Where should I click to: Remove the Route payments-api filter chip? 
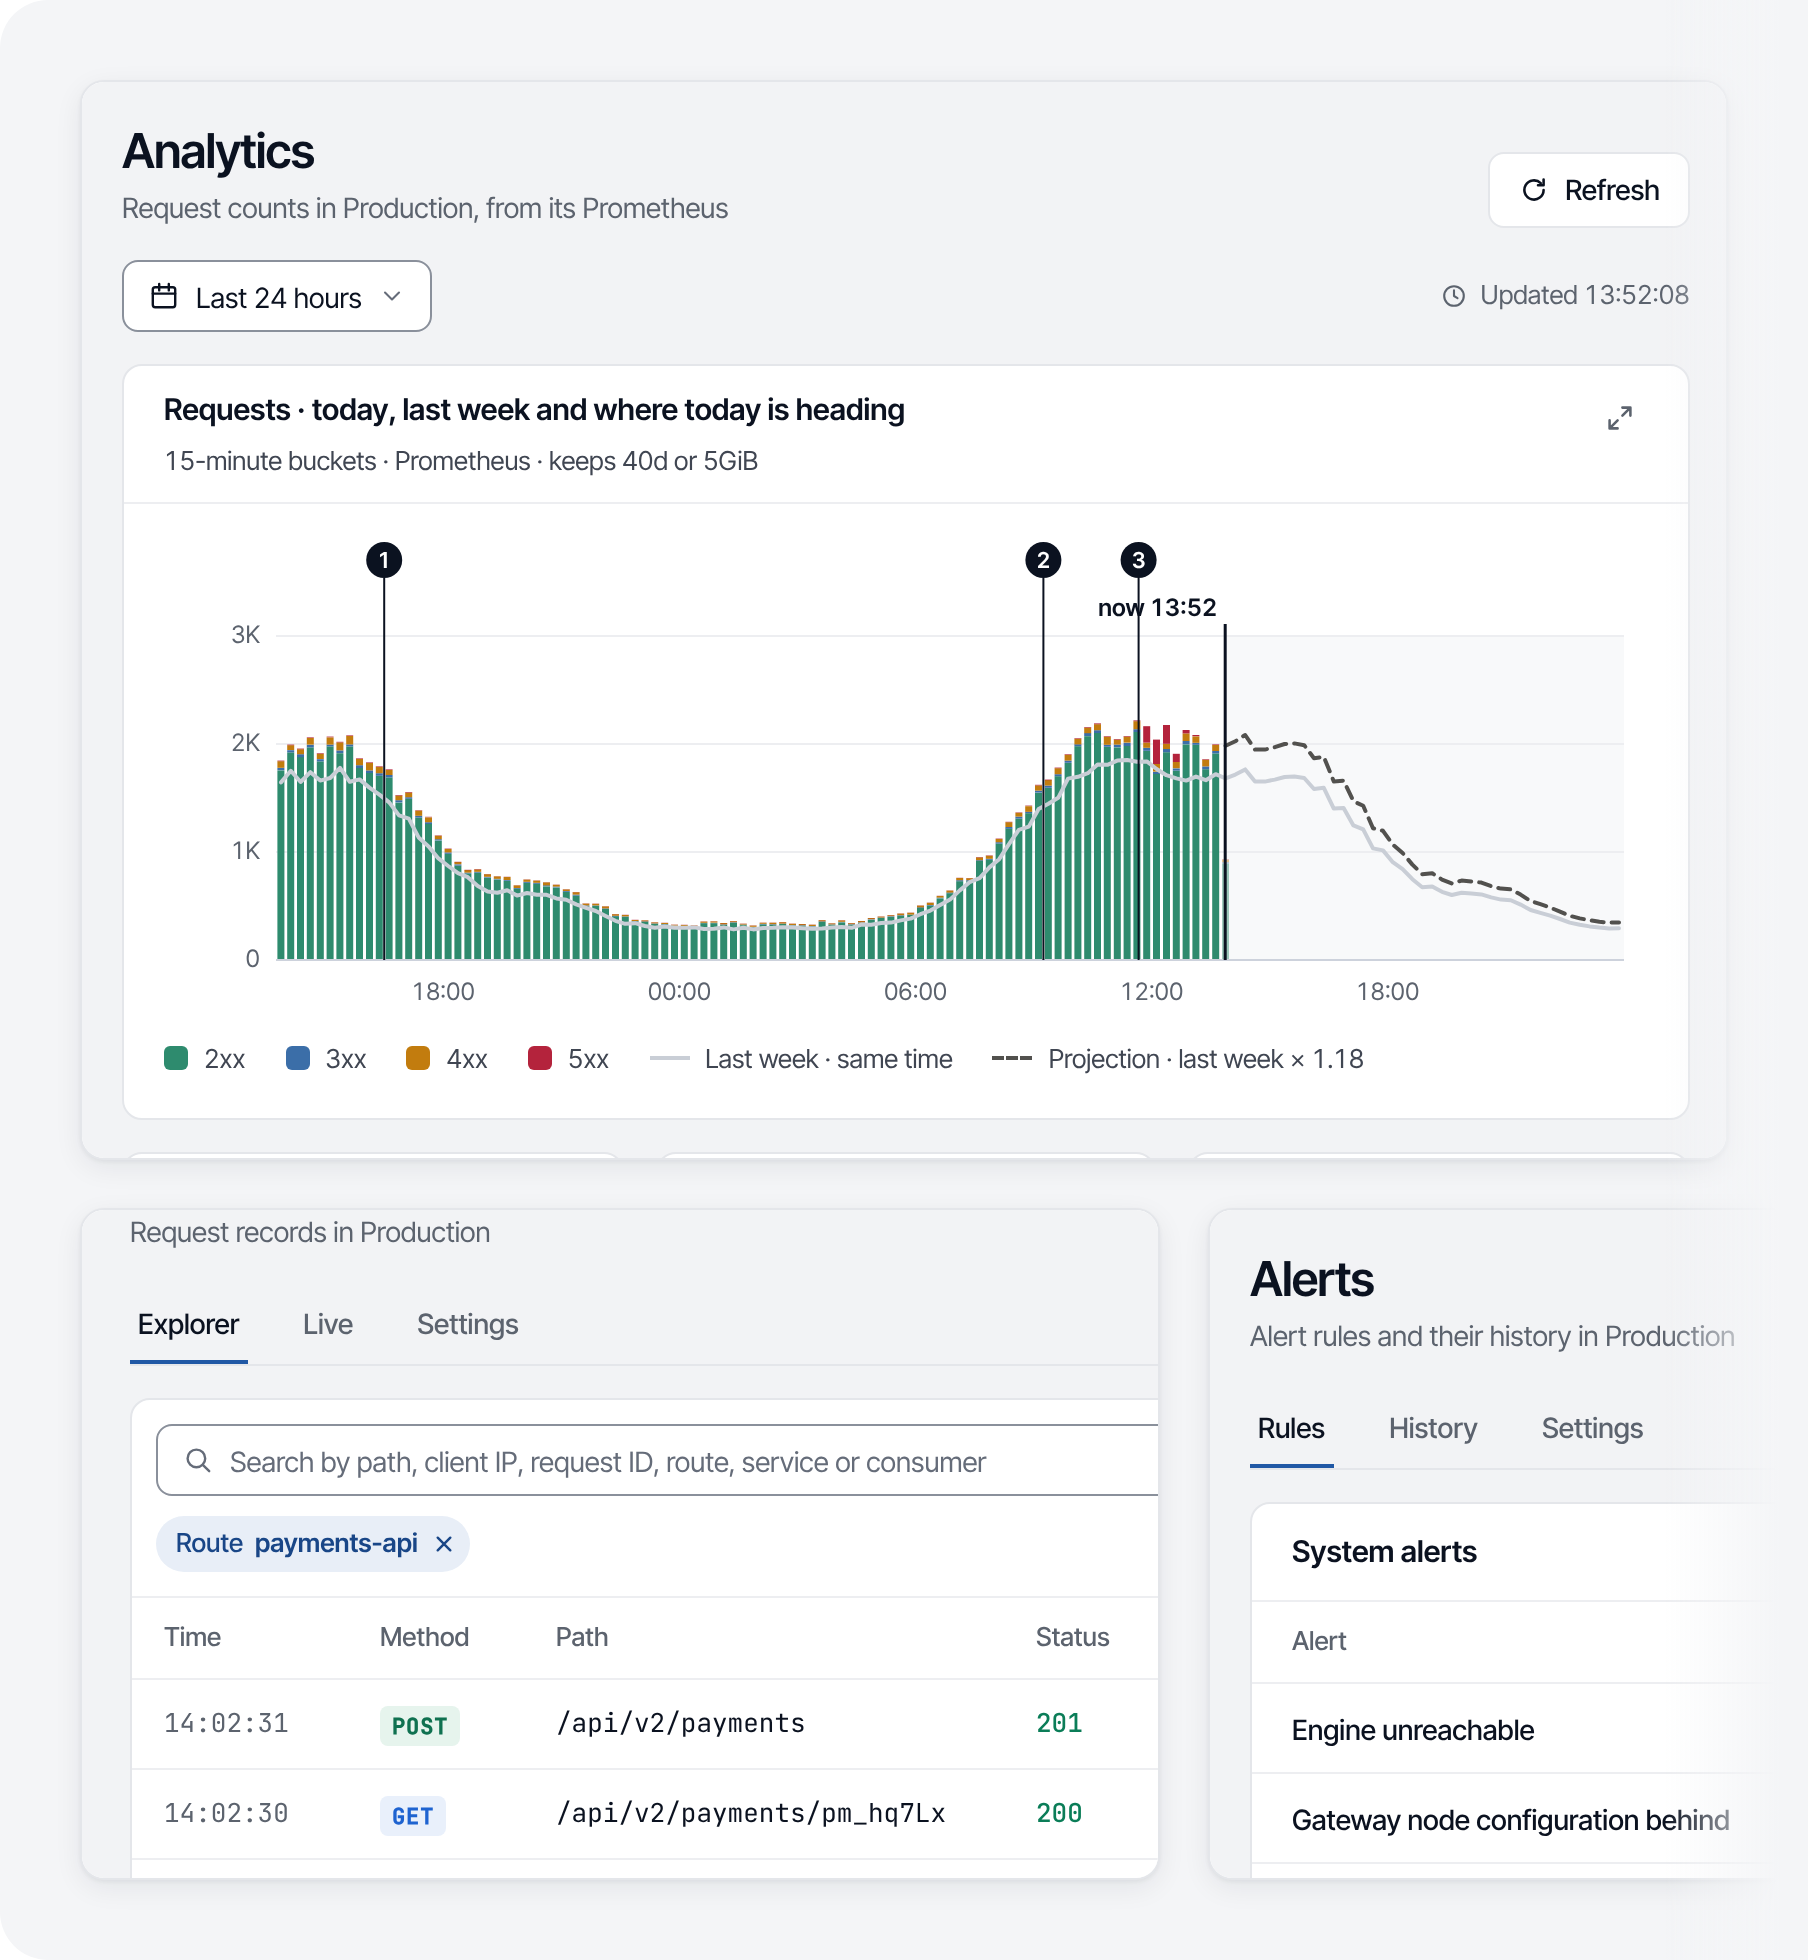pyautogui.click(x=444, y=1544)
